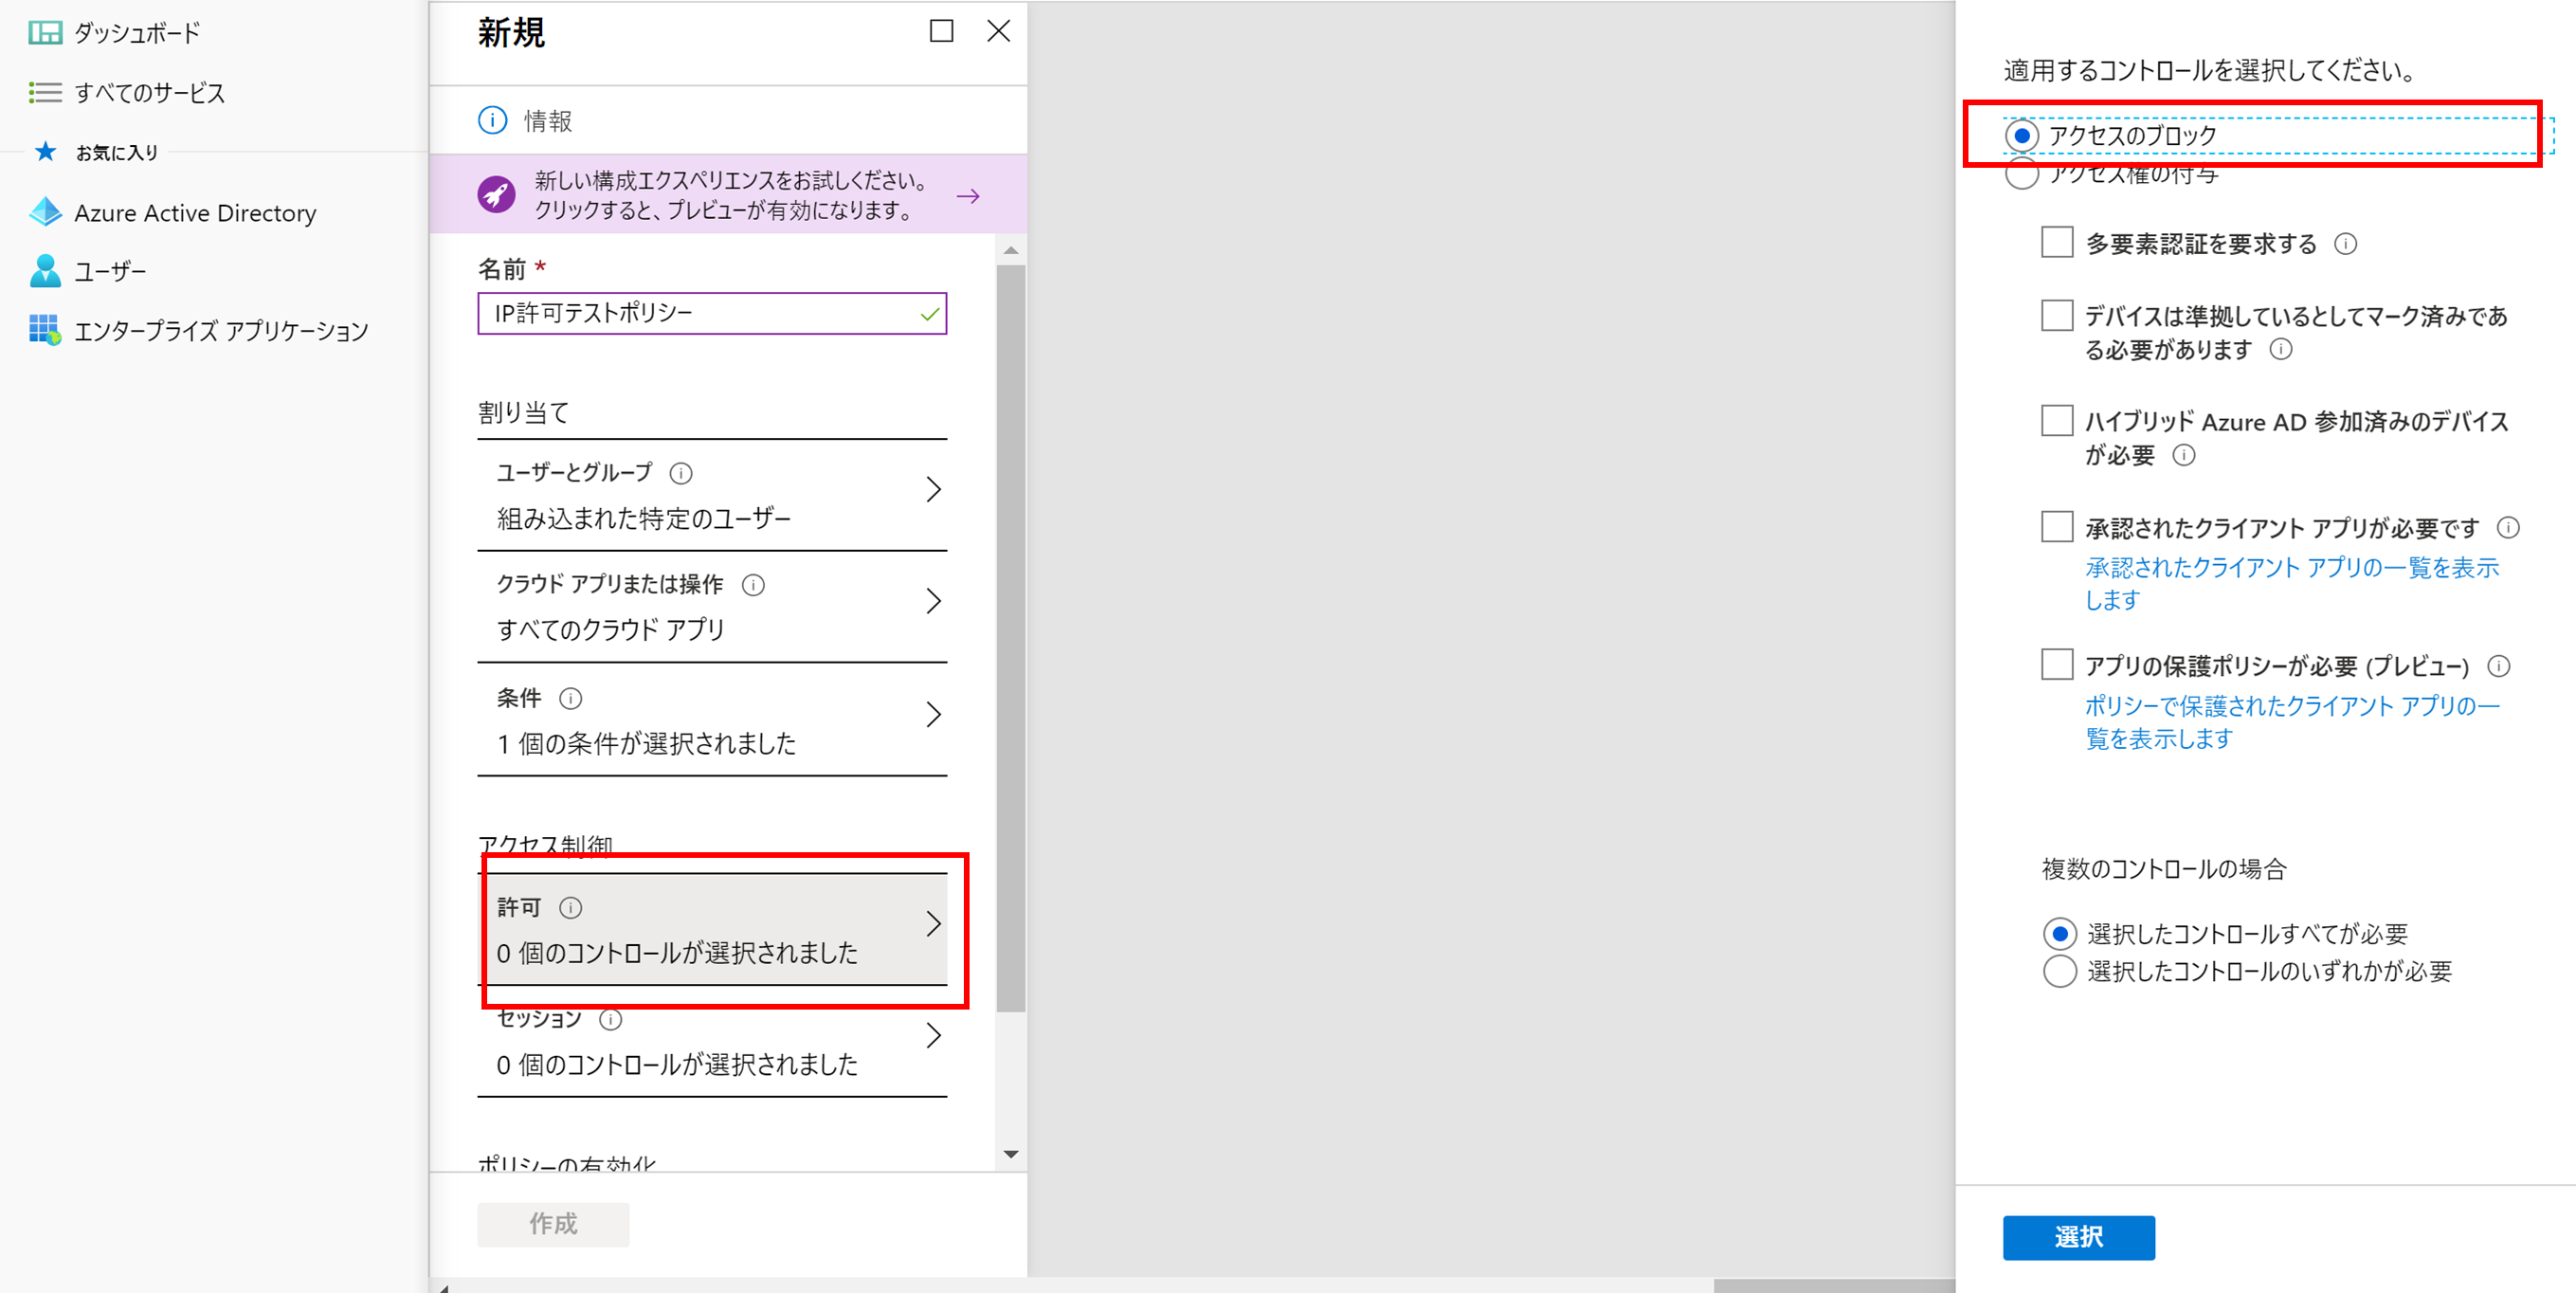Open the Enterprise Applications grid icon
Viewport: 2576px width, 1293px height.
point(45,330)
